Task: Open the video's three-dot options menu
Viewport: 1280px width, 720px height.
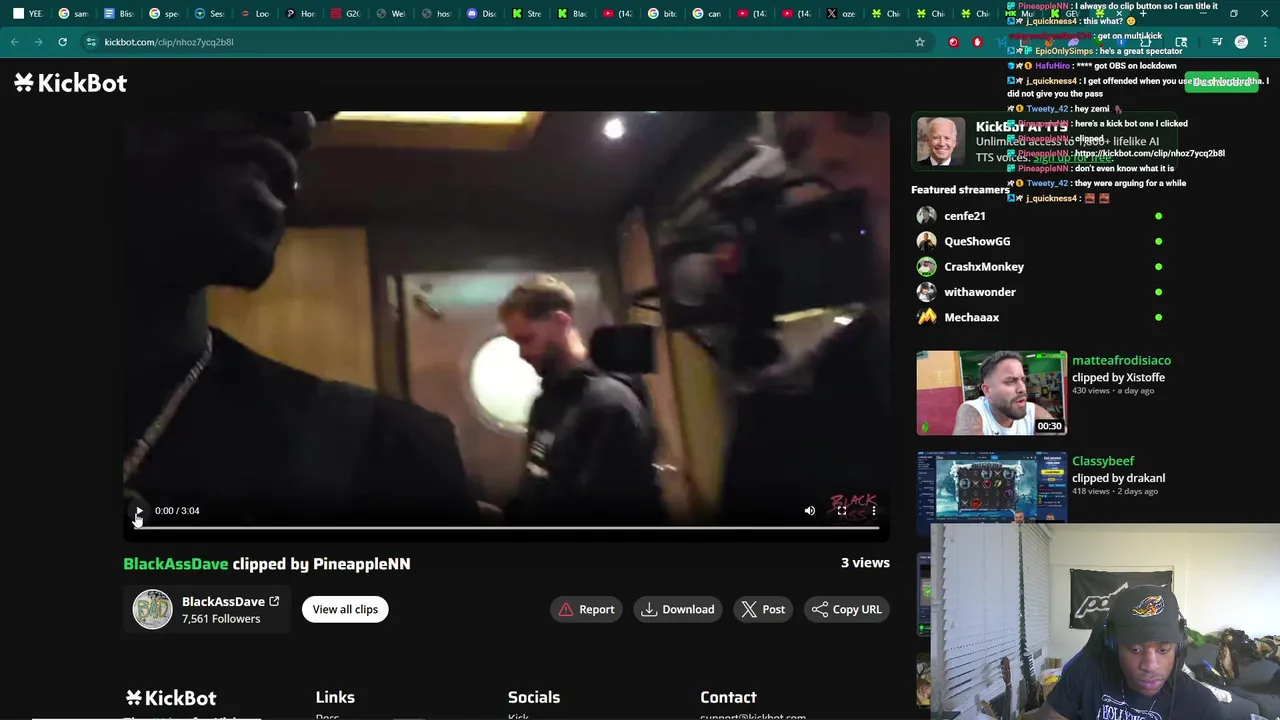Action: pyautogui.click(x=873, y=511)
